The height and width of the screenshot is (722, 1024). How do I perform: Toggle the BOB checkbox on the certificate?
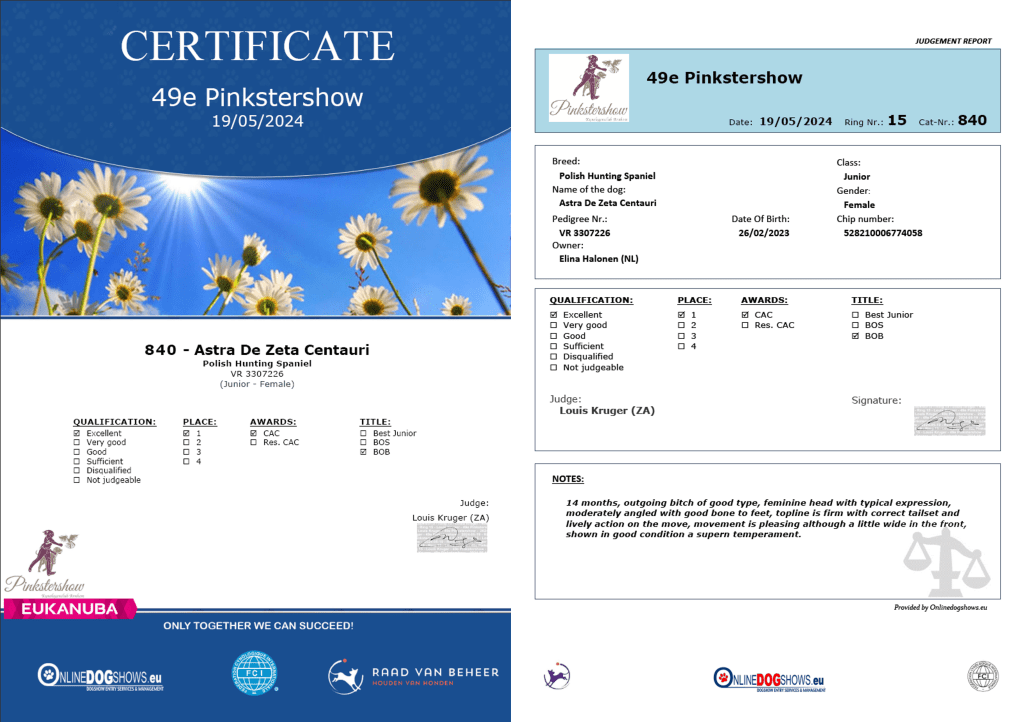pyautogui.click(x=364, y=452)
